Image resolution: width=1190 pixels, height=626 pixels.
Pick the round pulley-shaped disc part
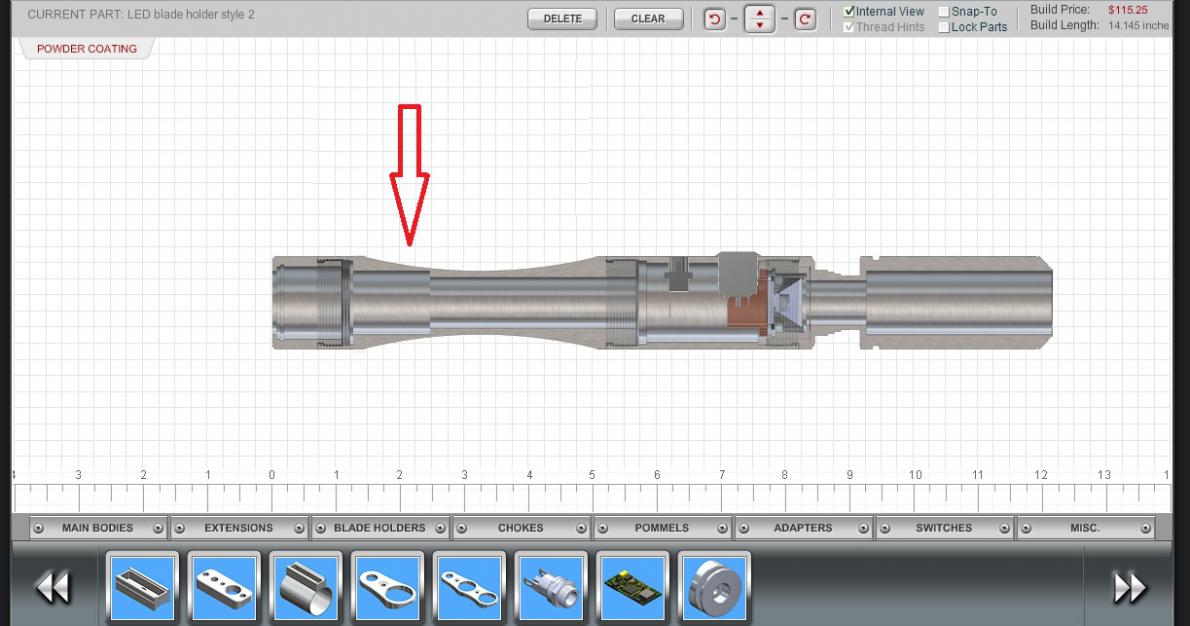[714, 587]
